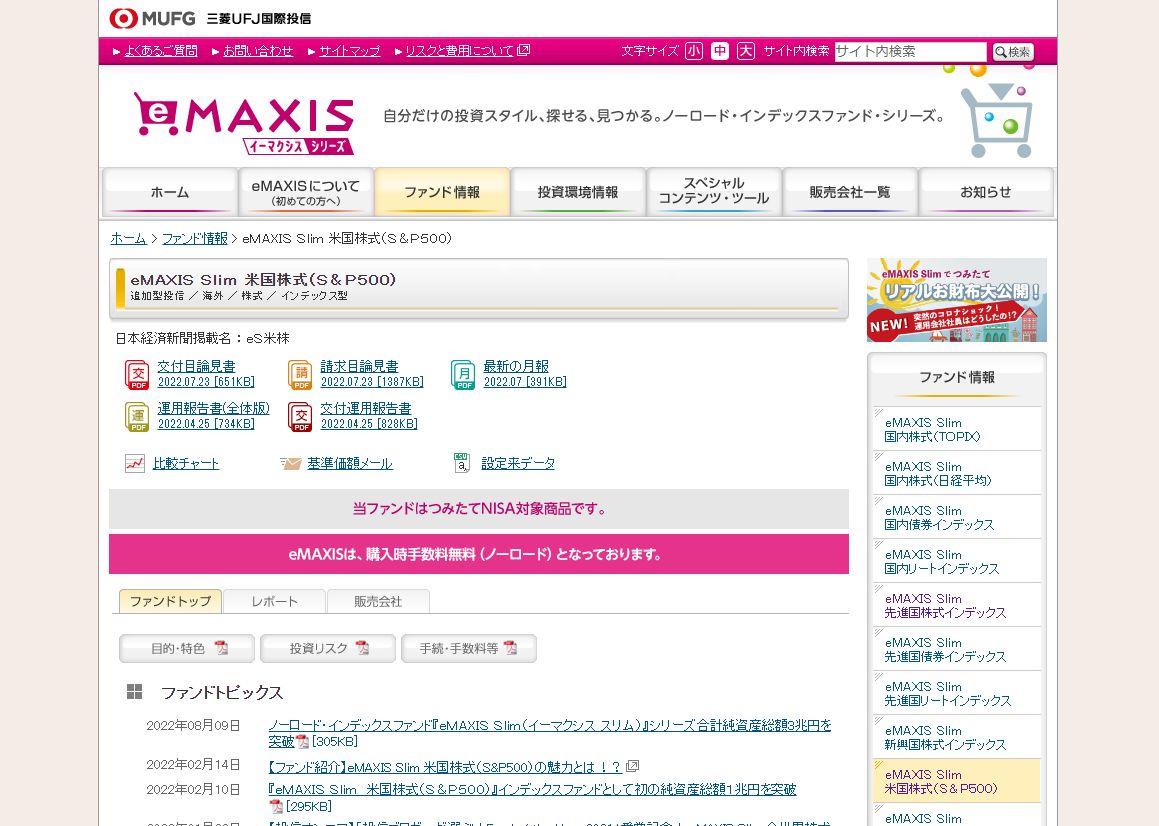1159x826 pixels.
Task: Open the 販売会社一覧 navigation tab
Action: point(850,192)
